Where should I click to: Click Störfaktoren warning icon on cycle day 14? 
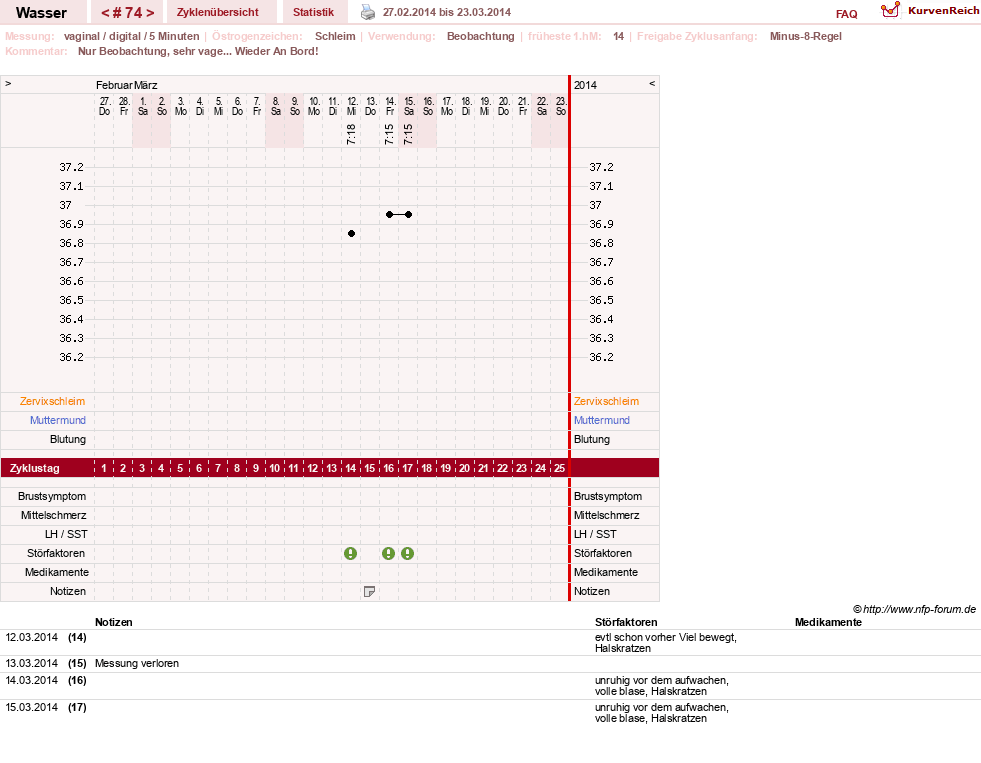[x=350, y=553]
